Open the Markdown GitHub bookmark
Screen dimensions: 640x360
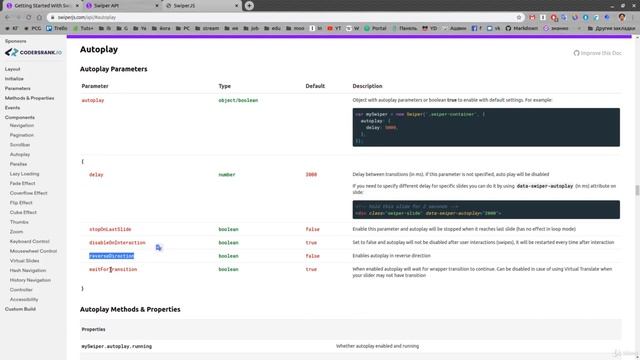[522, 29]
